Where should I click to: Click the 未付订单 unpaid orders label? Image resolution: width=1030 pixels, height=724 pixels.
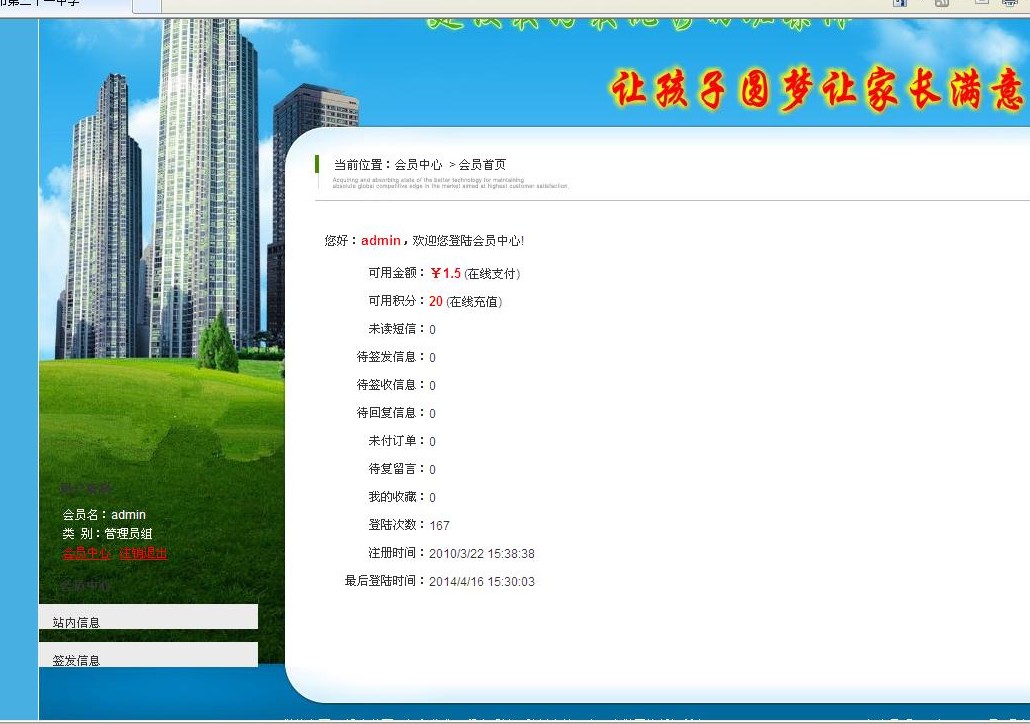point(396,441)
